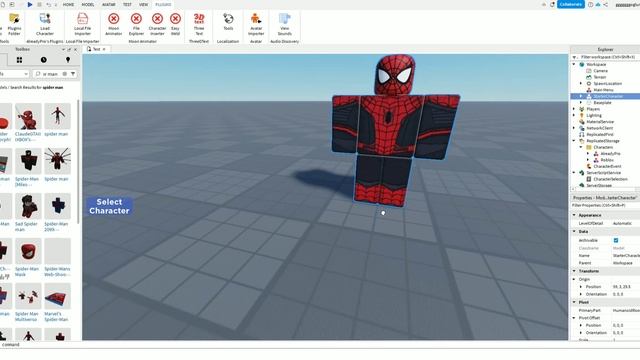Open the Easy Weld plugin

point(176,24)
